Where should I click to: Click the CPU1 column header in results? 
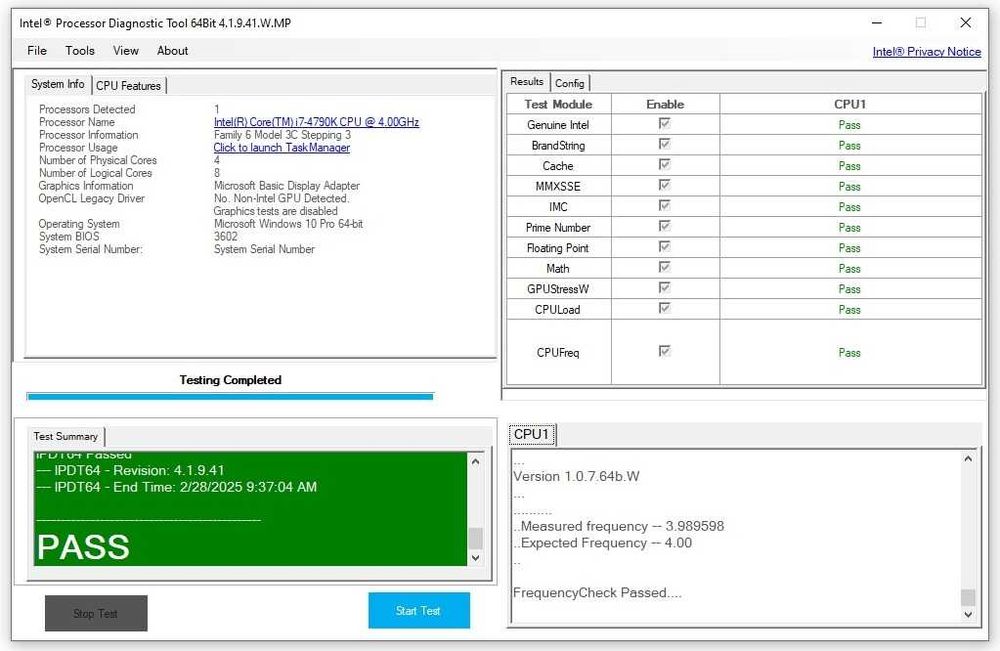[x=850, y=104]
